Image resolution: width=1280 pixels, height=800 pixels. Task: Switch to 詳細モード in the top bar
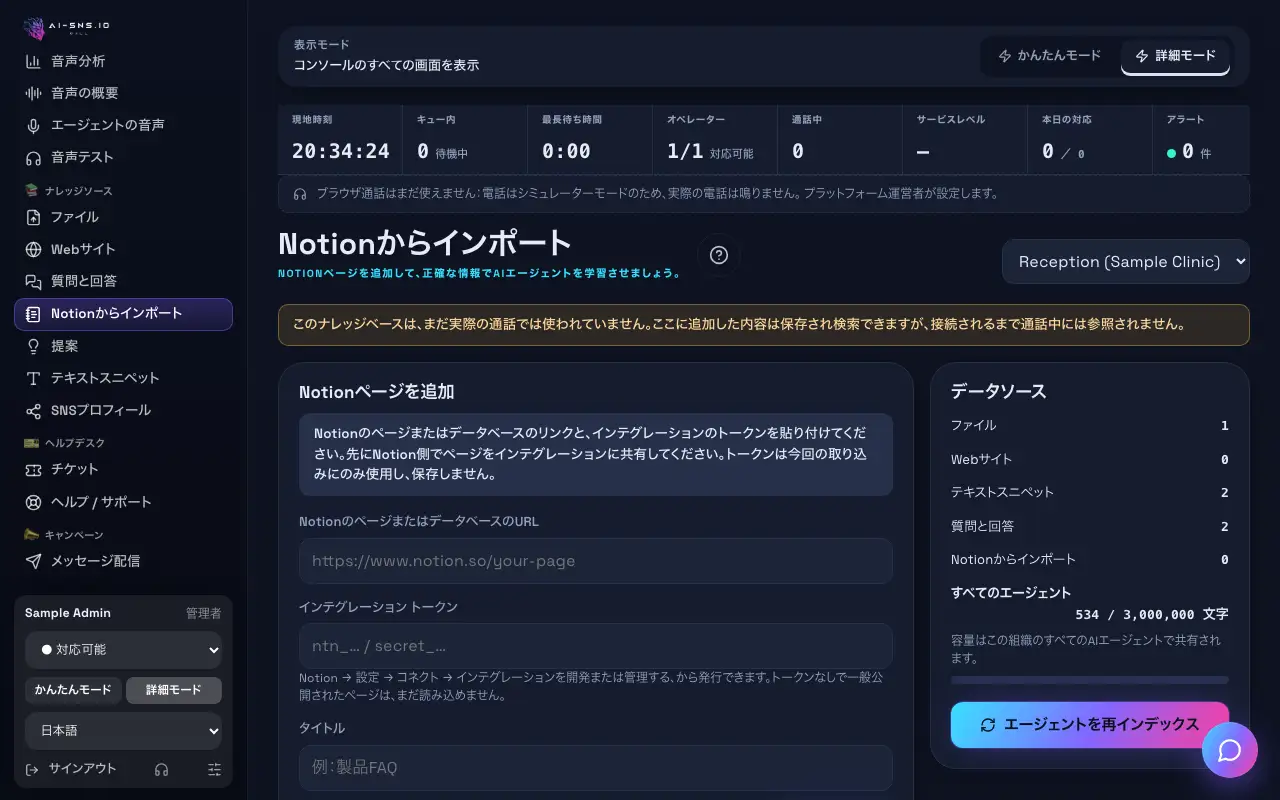pyautogui.click(x=1176, y=56)
